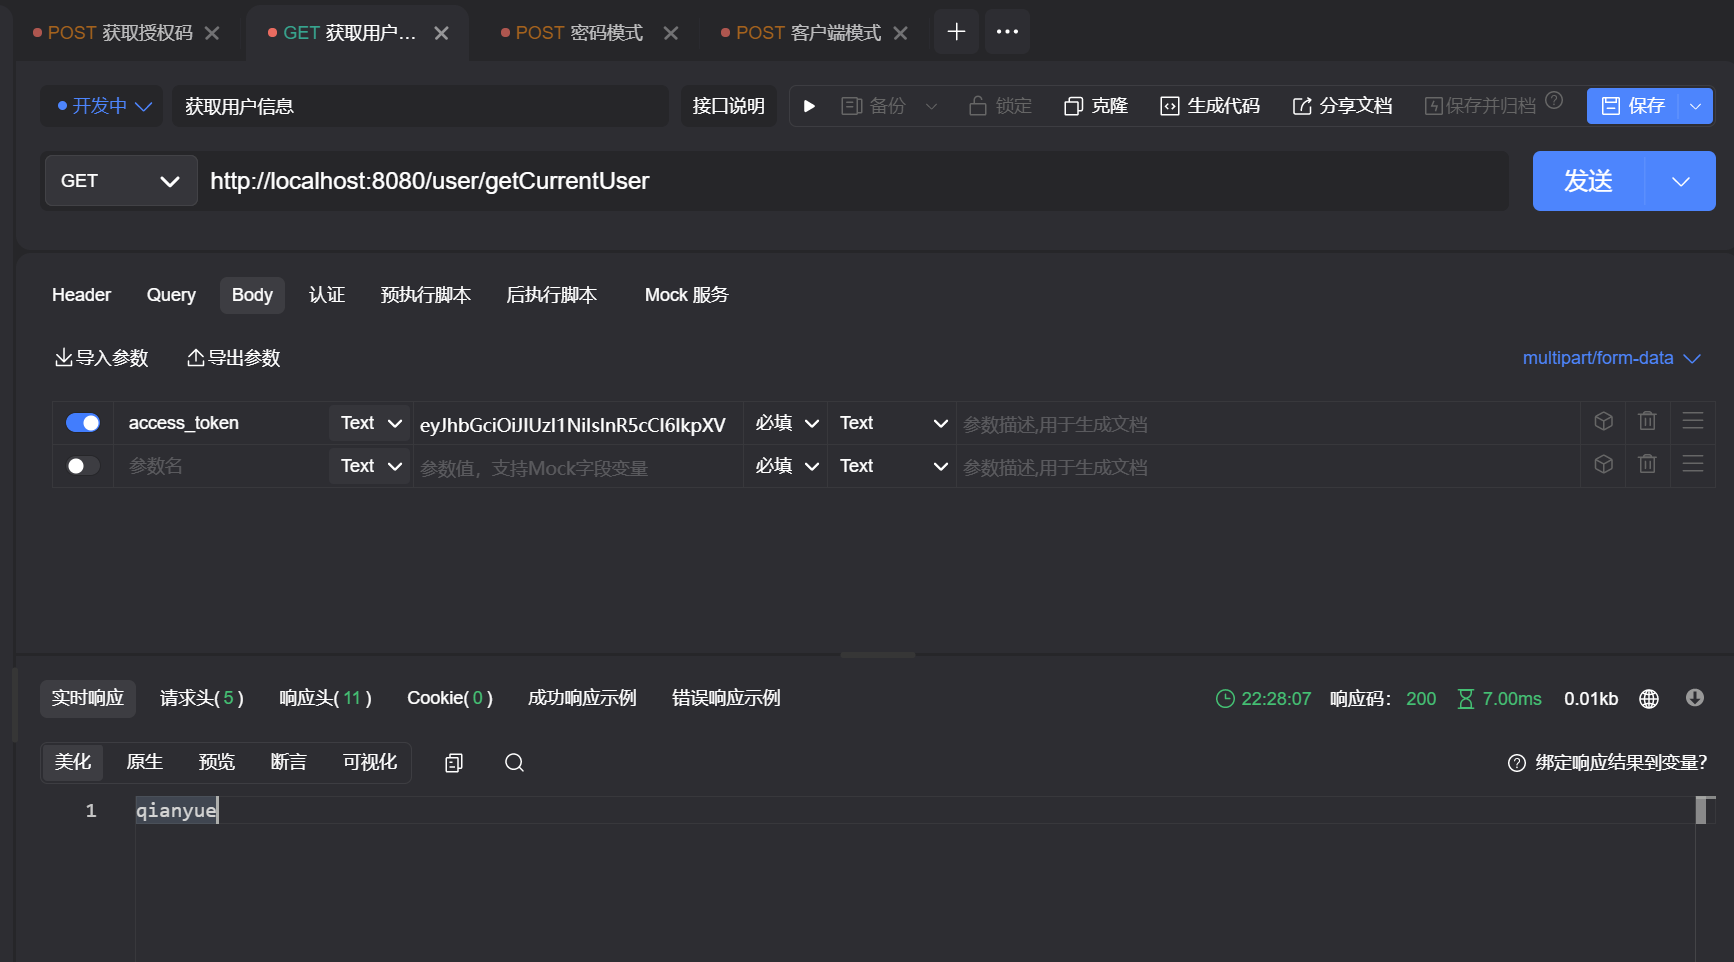Image resolution: width=1734 pixels, height=962 pixels.
Task: Switch response view to 预览
Action: pos(216,762)
